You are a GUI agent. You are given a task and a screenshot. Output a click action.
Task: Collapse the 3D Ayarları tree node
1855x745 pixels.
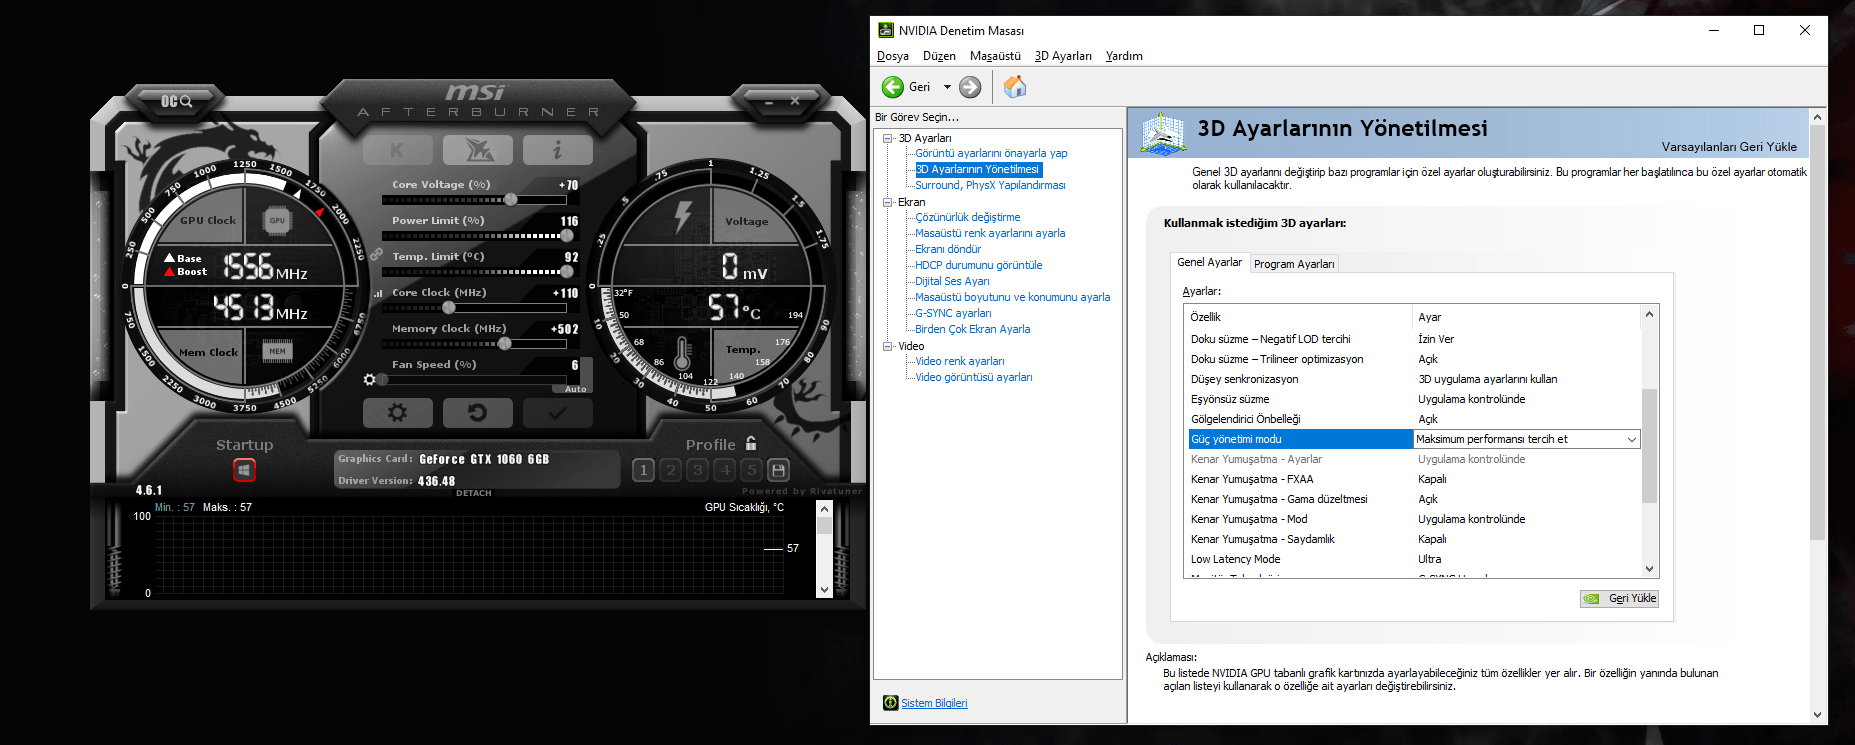pos(888,138)
